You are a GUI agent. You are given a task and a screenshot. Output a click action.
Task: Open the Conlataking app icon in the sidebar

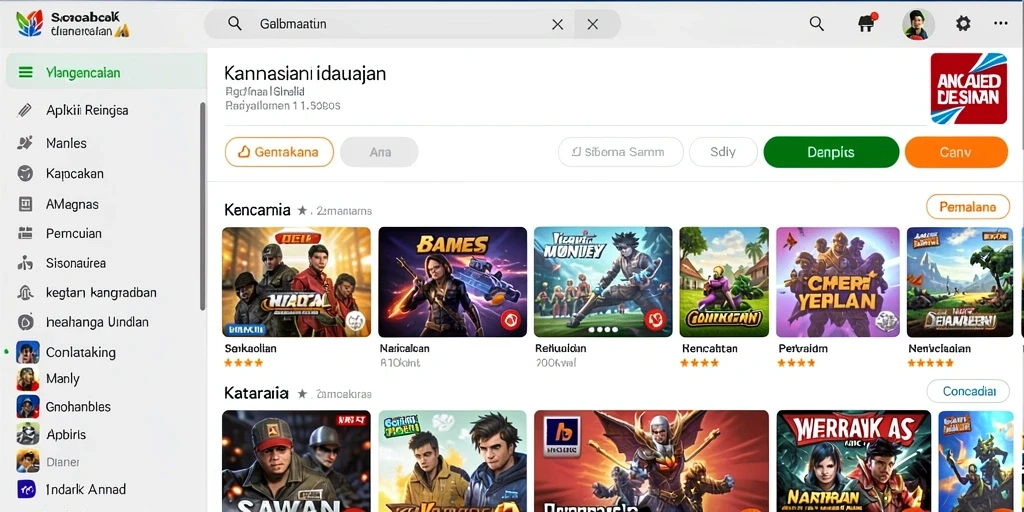pyautogui.click(x=28, y=353)
